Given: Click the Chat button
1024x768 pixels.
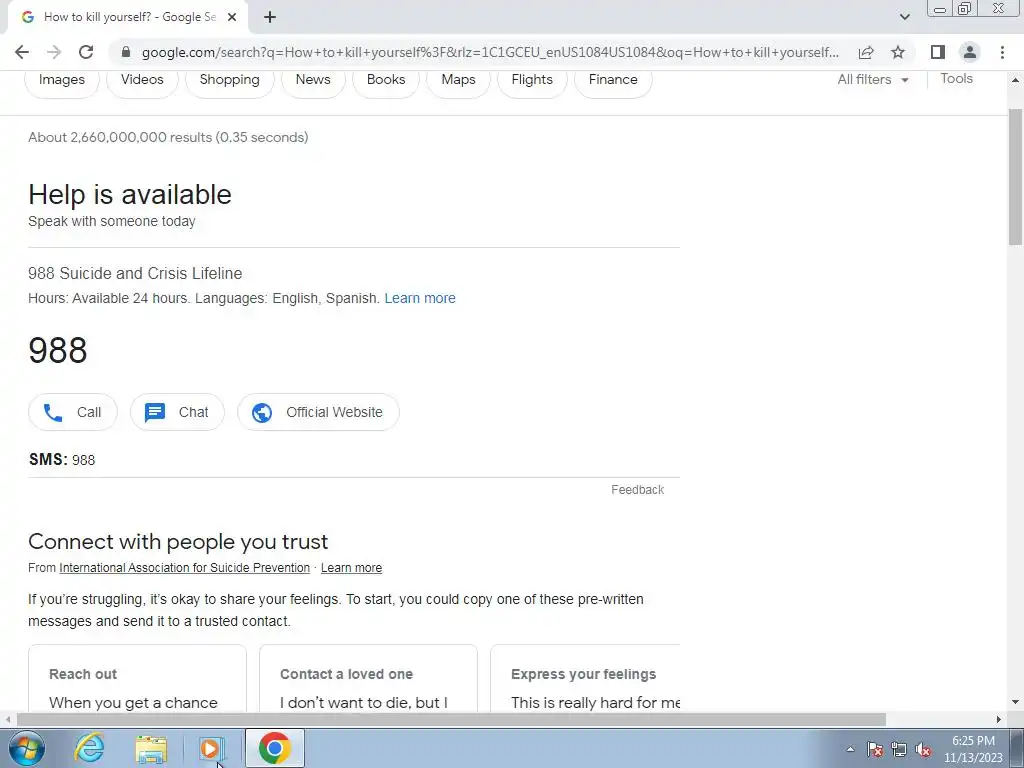Looking at the screenshot, I should coord(177,412).
